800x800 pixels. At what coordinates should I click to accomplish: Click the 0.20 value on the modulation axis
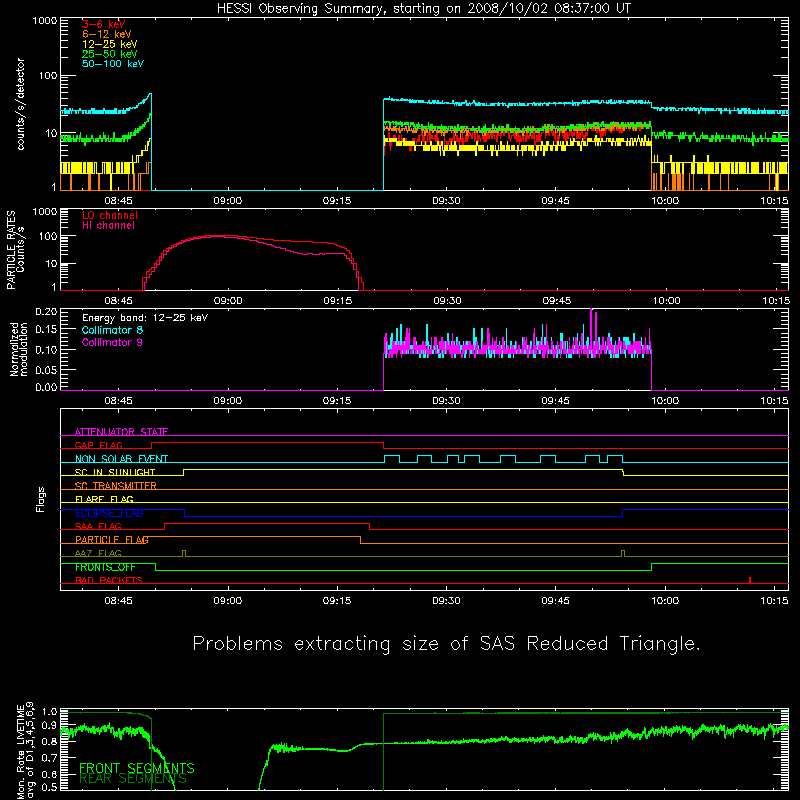pyautogui.click(x=46, y=311)
